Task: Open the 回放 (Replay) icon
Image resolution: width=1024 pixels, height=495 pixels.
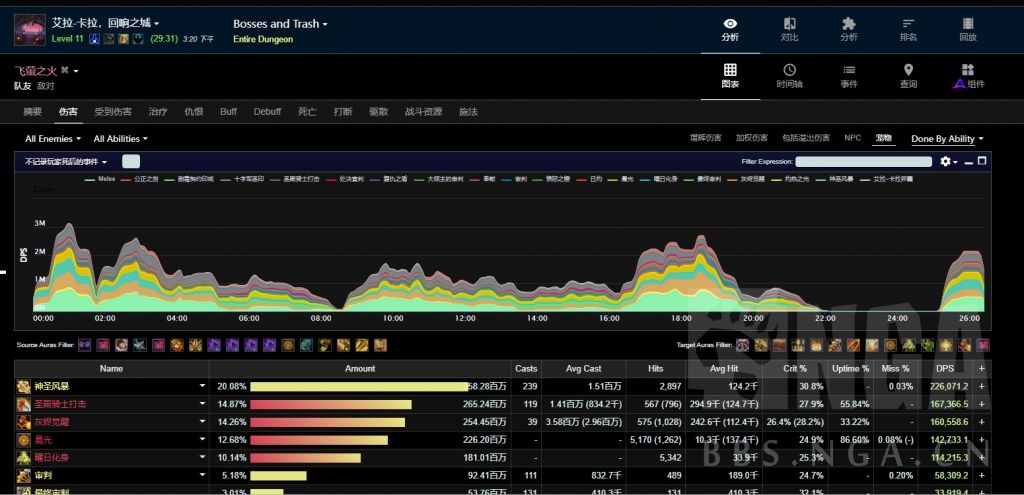Action: (x=967, y=24)
